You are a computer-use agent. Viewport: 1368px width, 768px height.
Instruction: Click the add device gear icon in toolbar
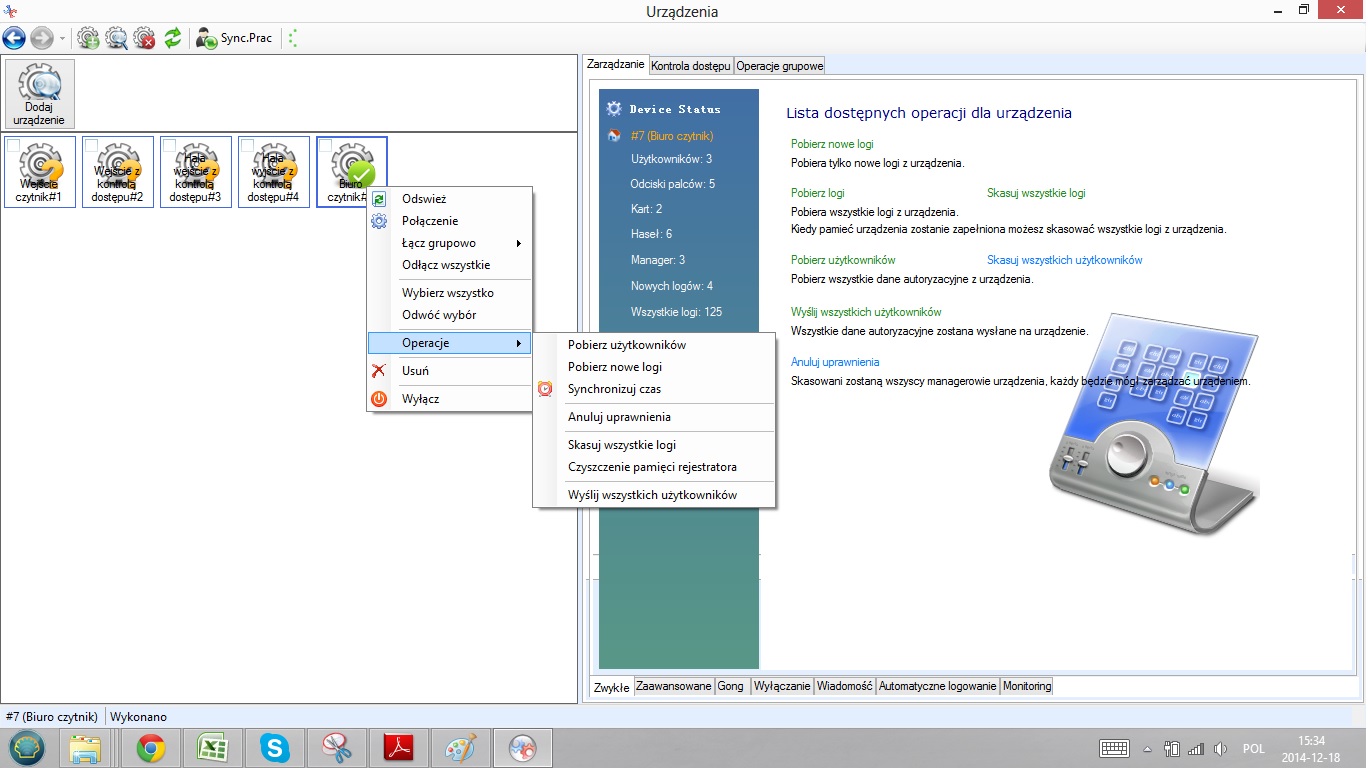(88, 38)
